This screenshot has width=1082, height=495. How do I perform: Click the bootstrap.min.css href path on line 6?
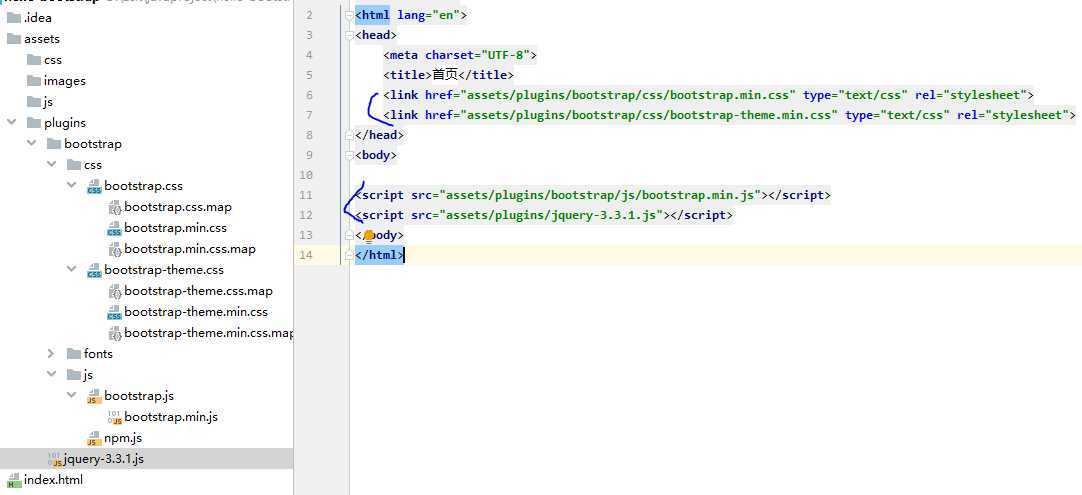point(628,95)
